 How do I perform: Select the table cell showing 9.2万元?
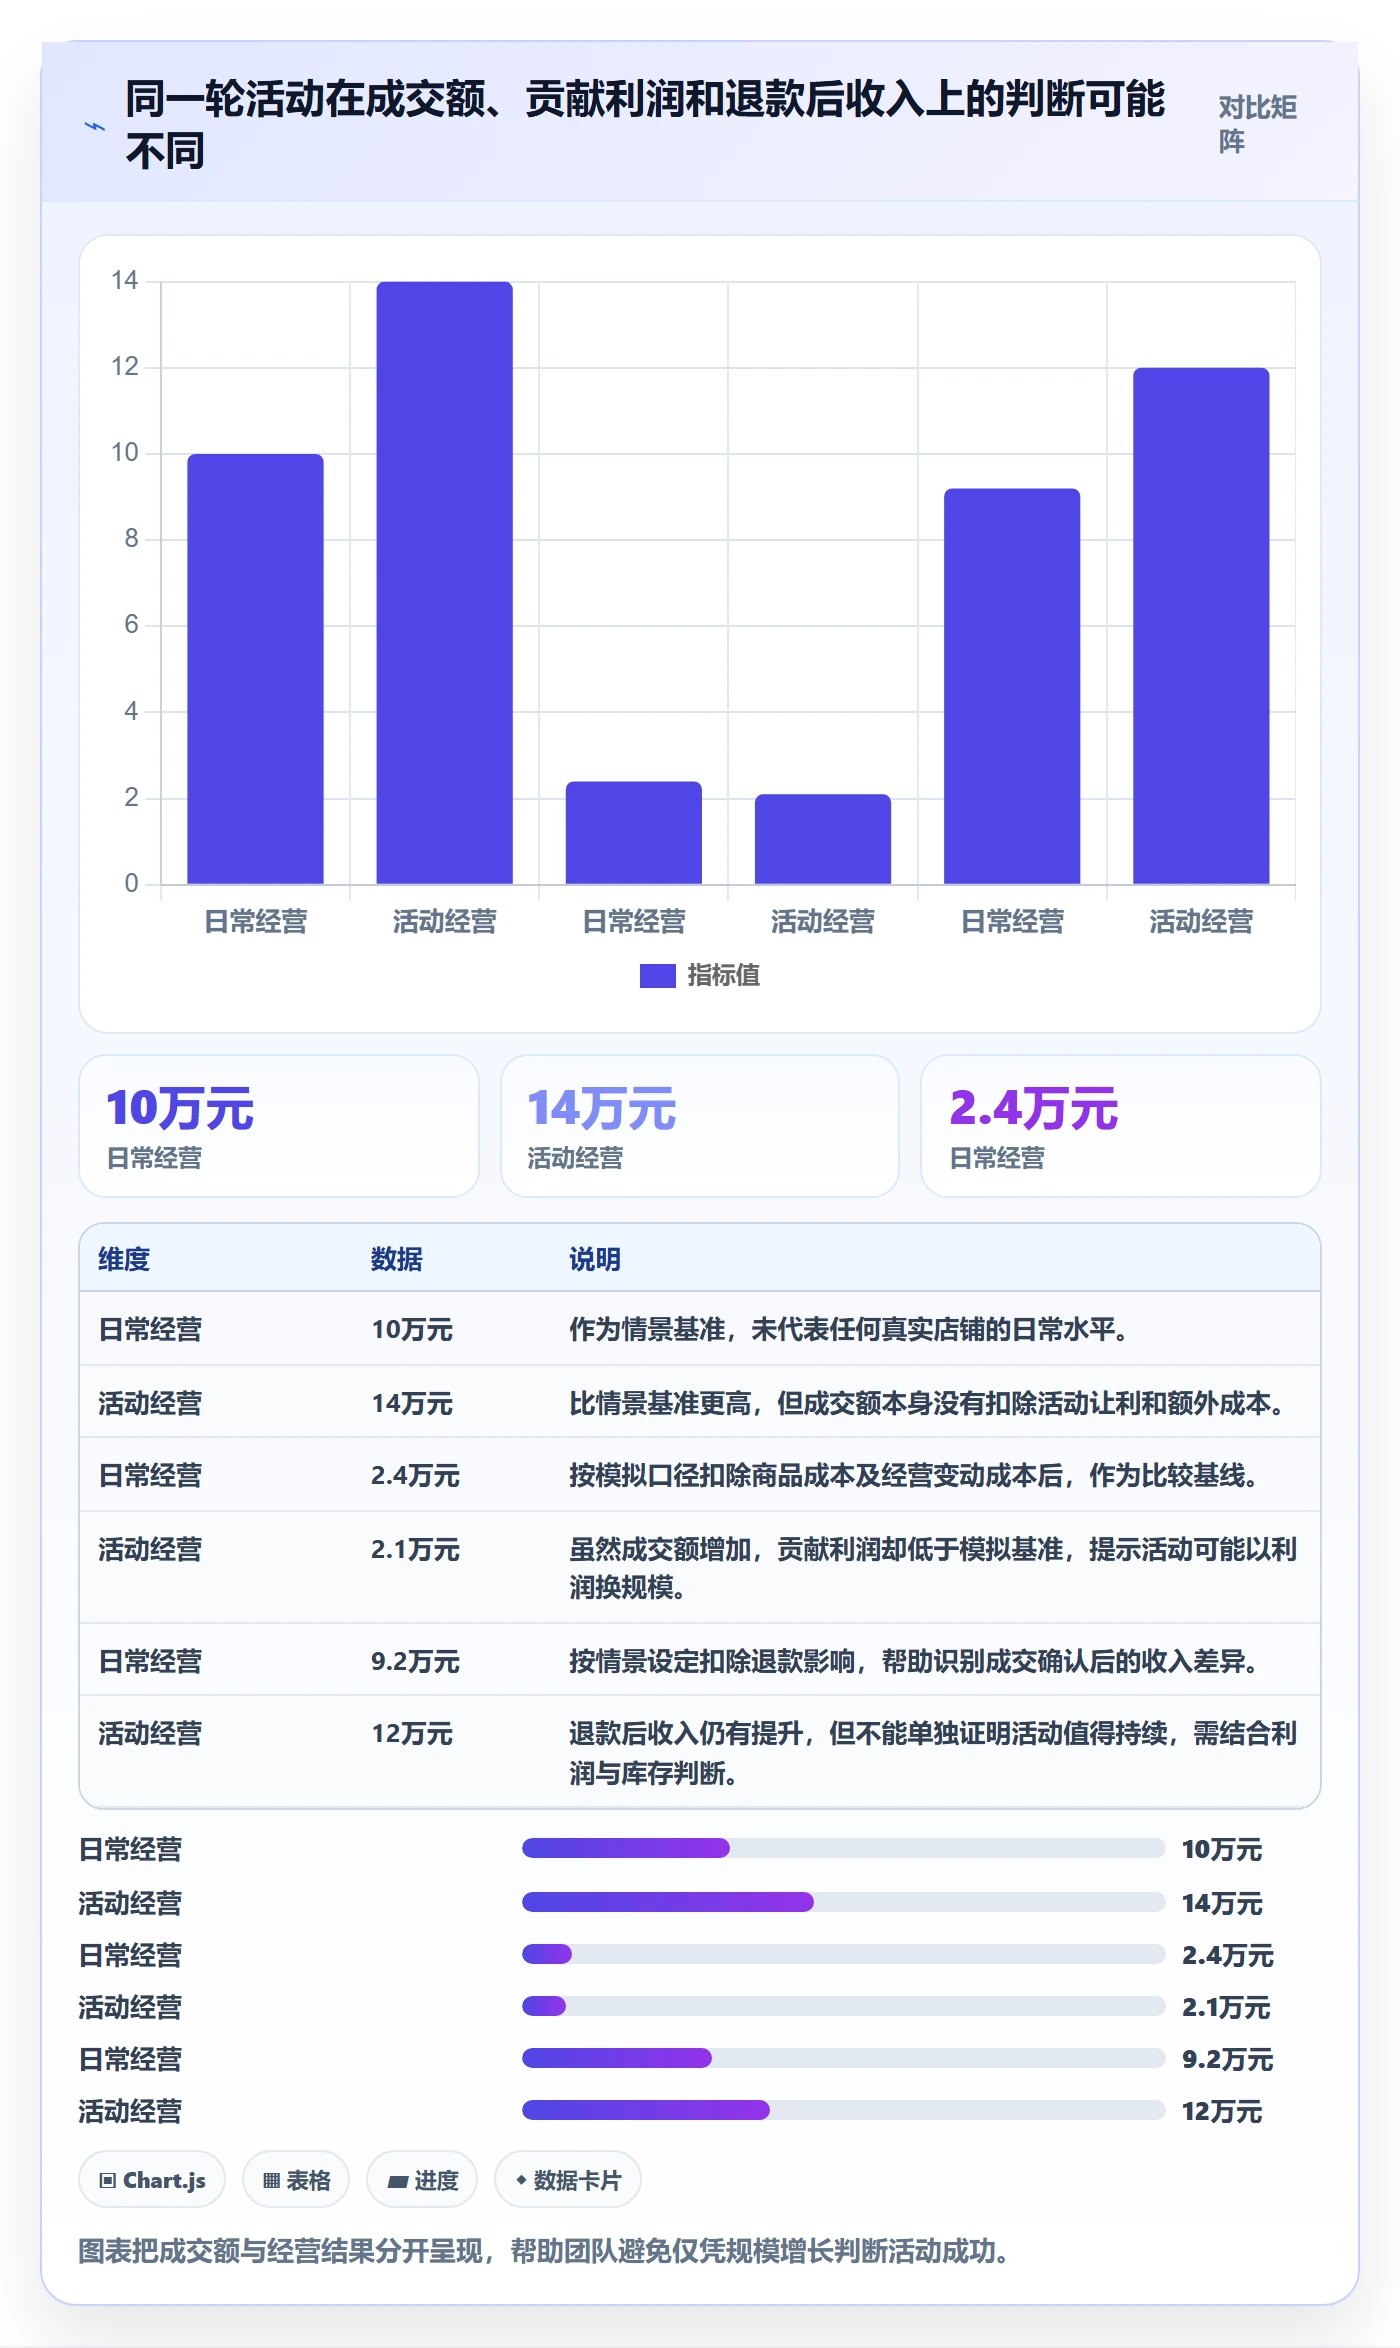click(x=415, y=1661)
